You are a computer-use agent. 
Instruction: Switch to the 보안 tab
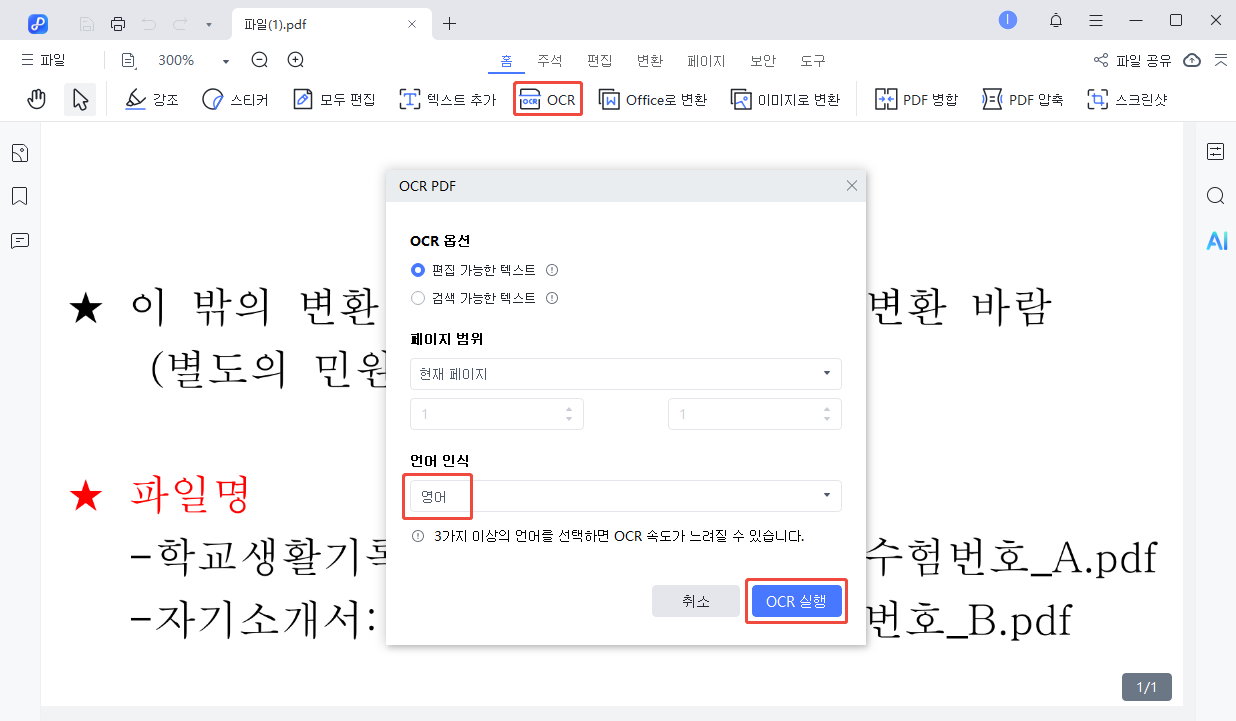tap(763, 60)
